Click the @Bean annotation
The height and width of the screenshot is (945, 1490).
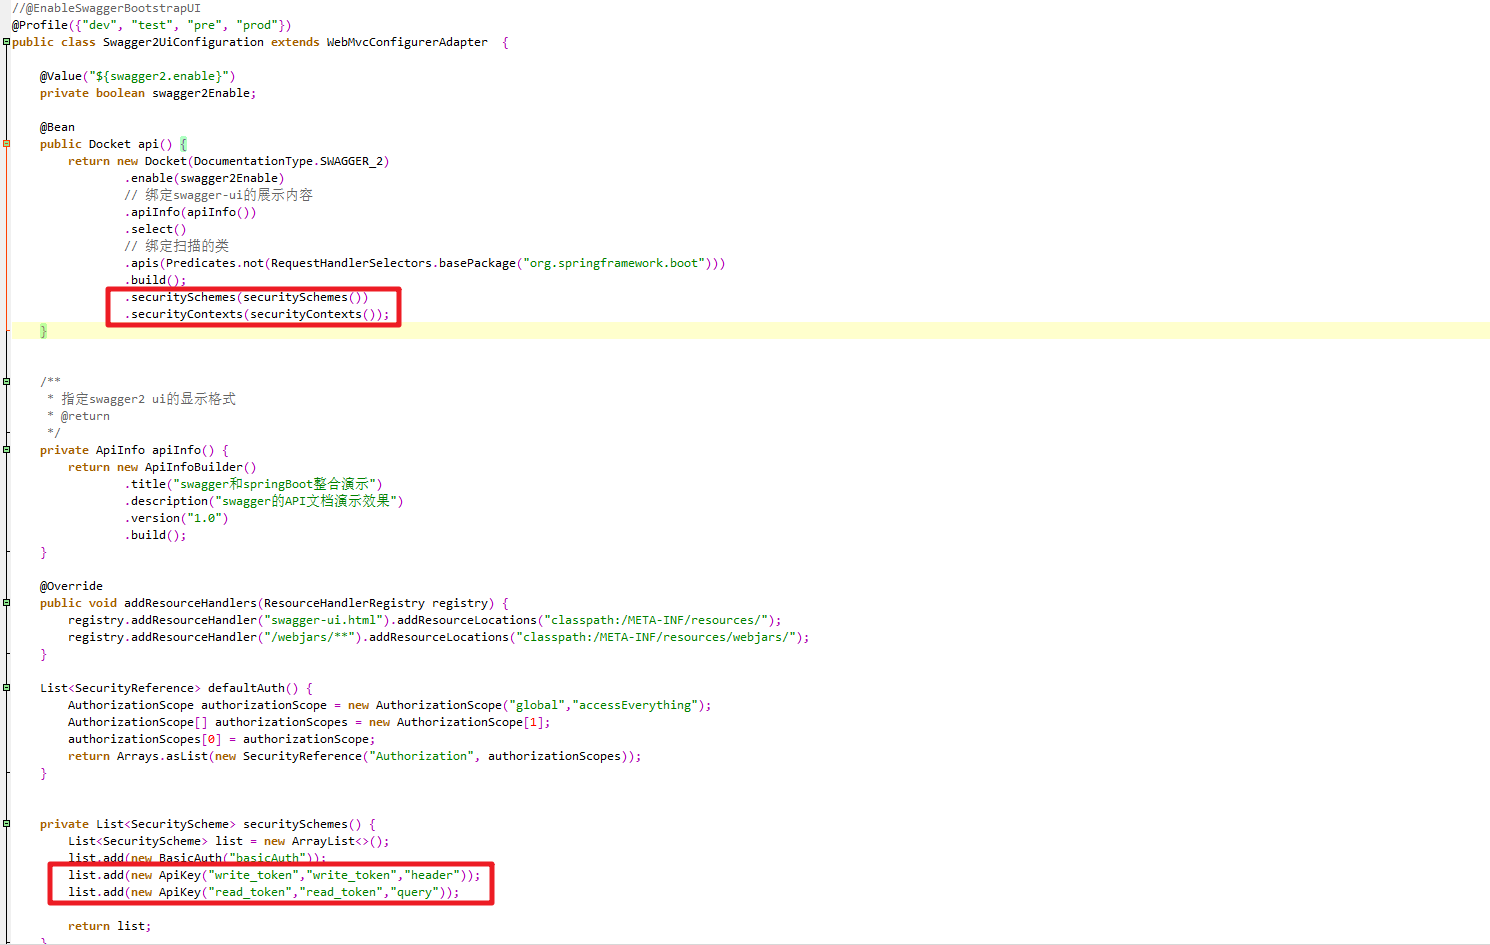[x=56, y=126]
